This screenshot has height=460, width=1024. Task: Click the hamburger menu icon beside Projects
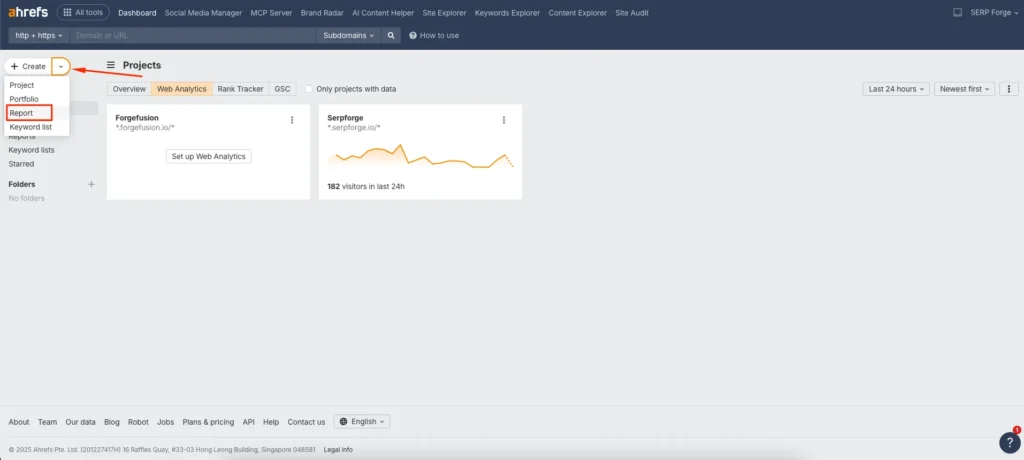click(x=111, y=65)
